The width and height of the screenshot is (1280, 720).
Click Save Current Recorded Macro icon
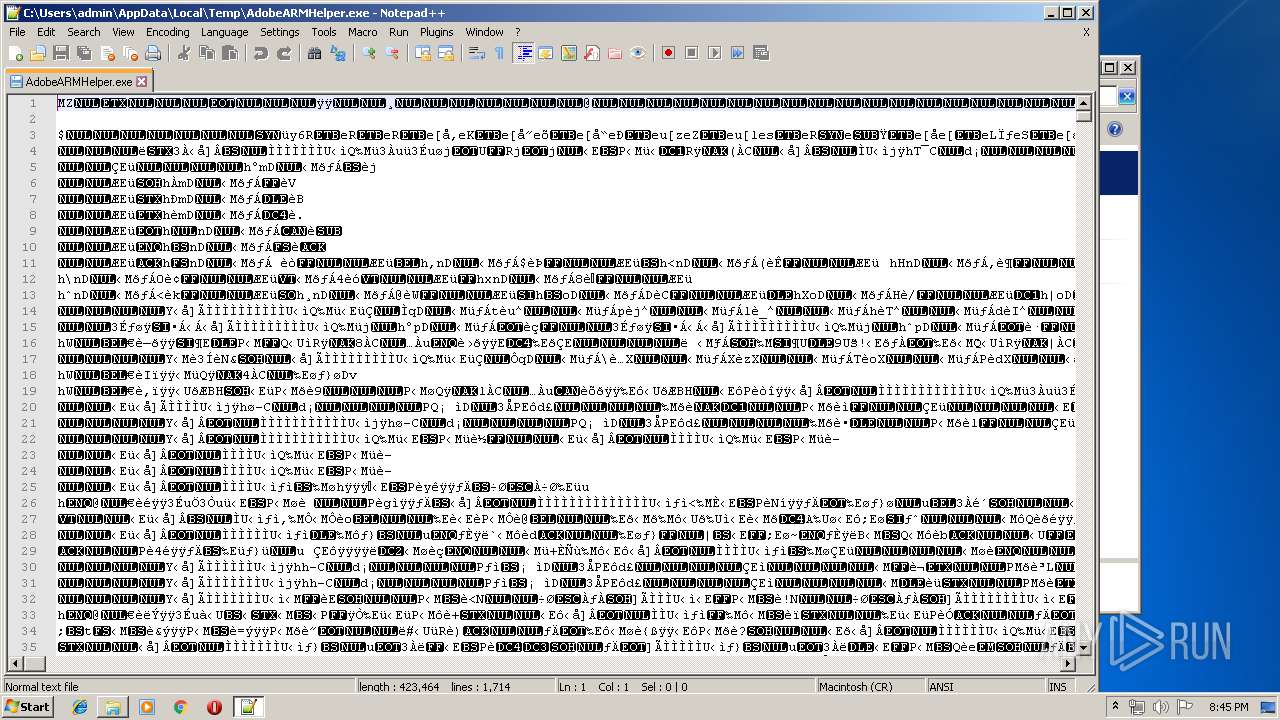(761, 53)
